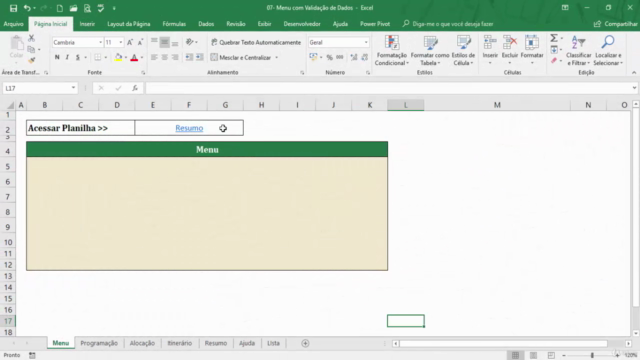The width and height of the screenshot is (640, 360).
Task: Click Compartilhar button
Action: (616, 24)
